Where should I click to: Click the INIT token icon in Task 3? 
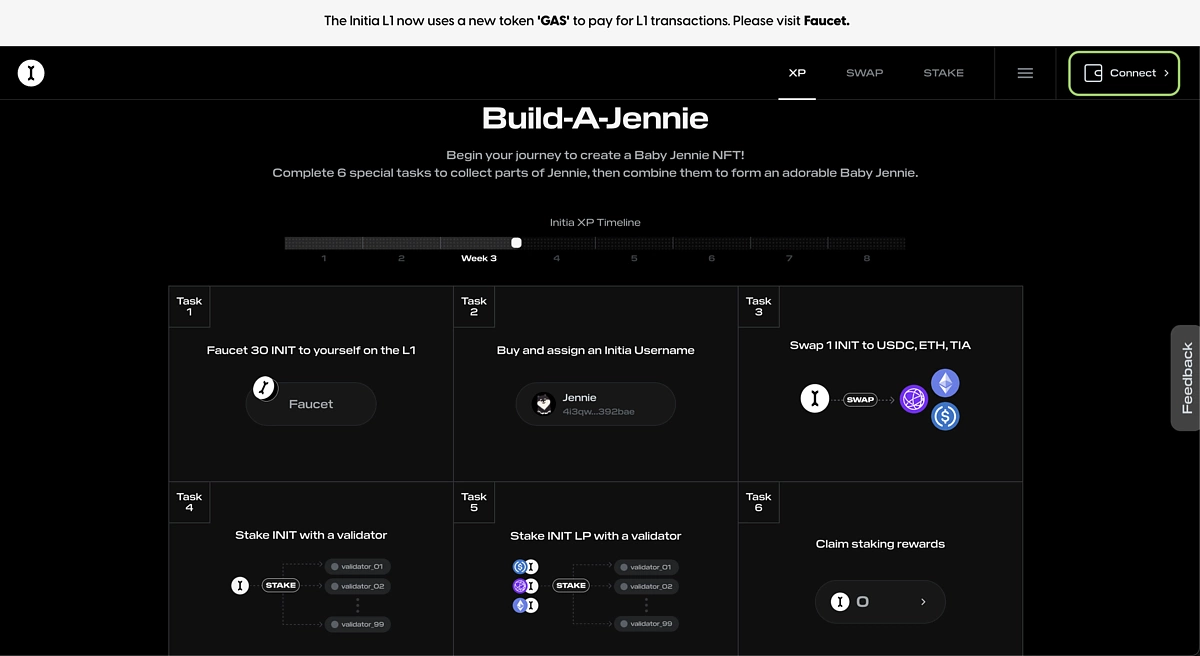tap(815, 399)
